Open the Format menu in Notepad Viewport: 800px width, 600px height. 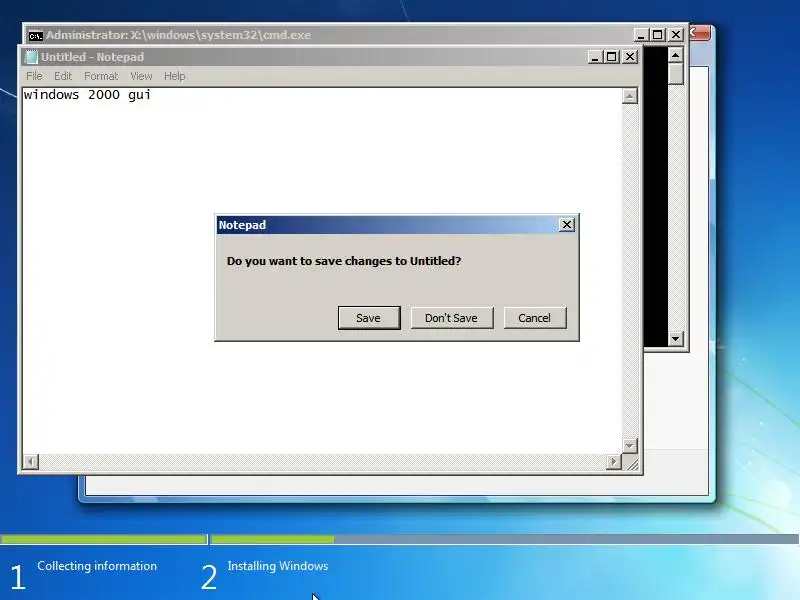click(101, 76)
